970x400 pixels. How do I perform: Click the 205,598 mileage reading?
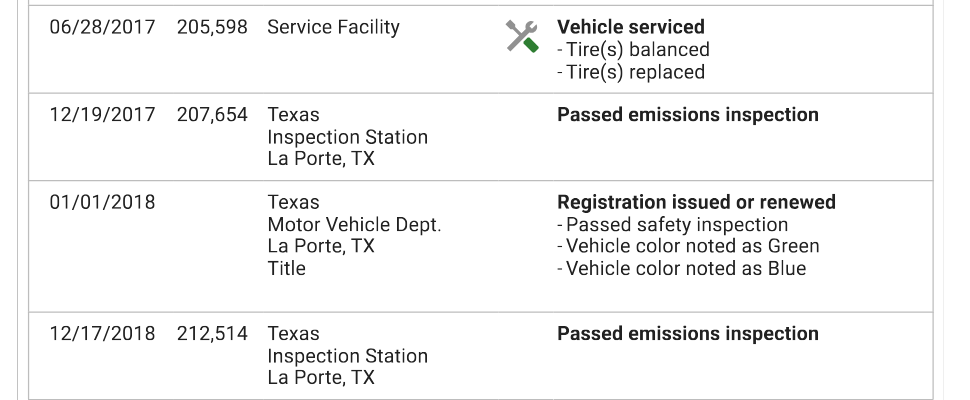coord(212,28)
